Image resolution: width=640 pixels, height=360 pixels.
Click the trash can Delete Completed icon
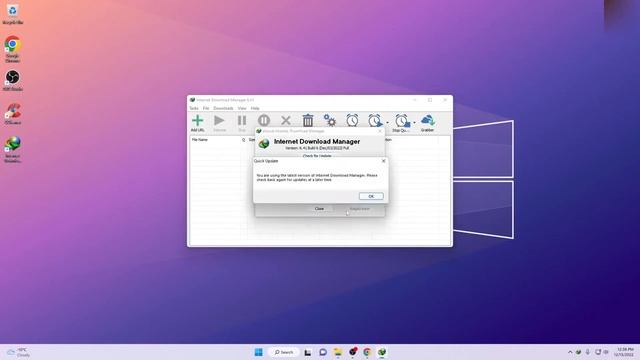pyautogui.click(x=308, y=120)
